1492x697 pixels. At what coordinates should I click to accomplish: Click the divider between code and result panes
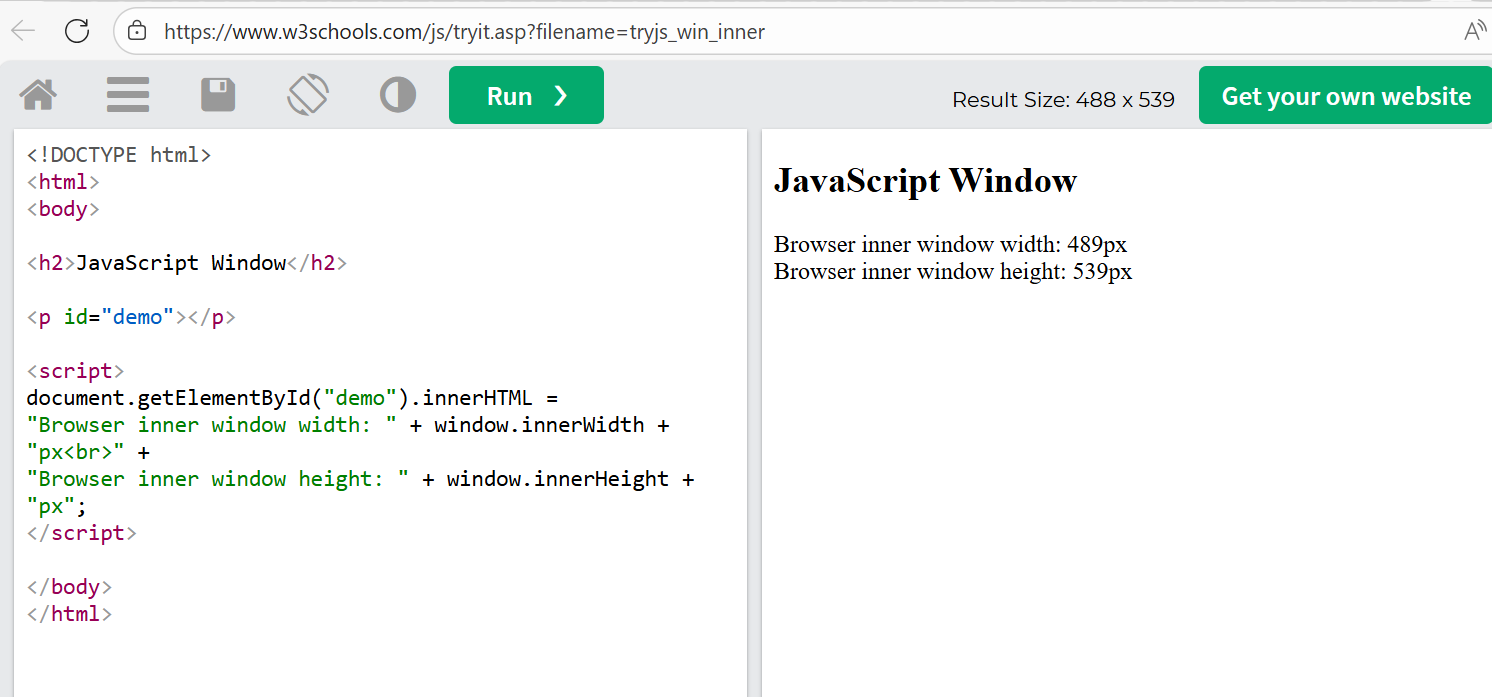pos(754,400)
